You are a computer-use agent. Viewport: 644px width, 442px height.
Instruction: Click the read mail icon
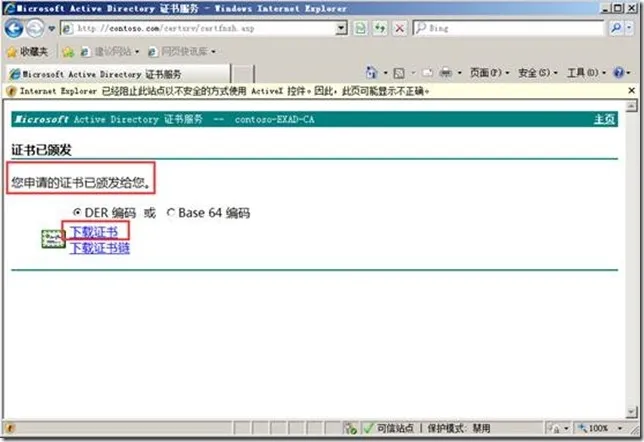(427, 73)
